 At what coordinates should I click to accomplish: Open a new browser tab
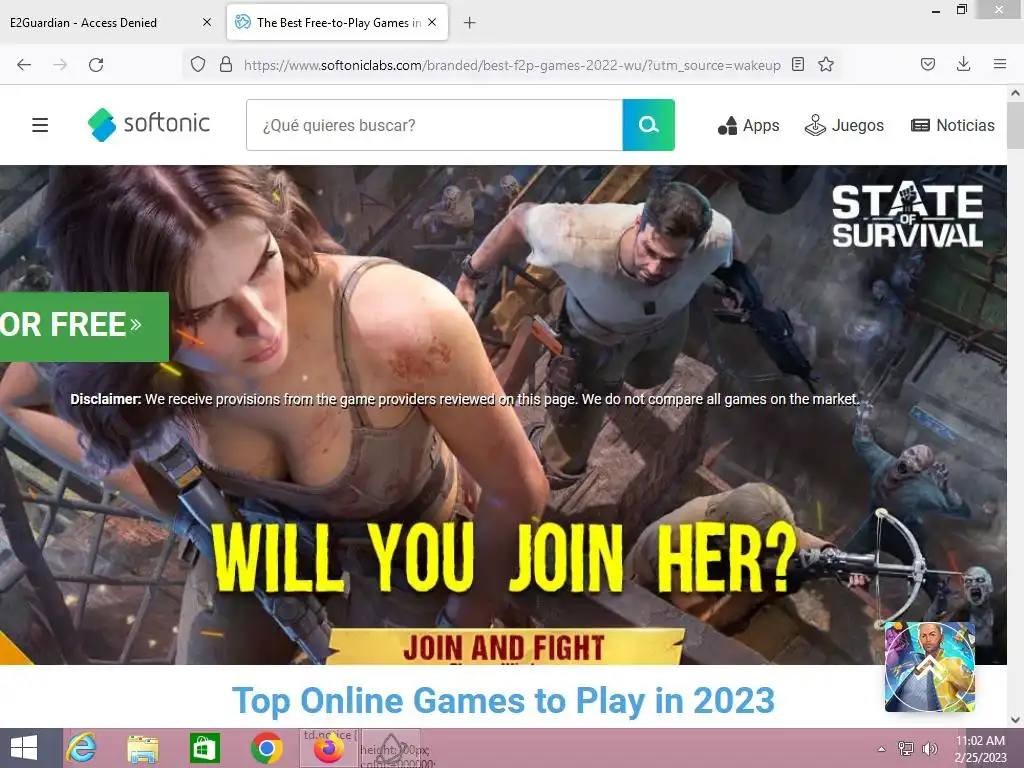(469, 23)
